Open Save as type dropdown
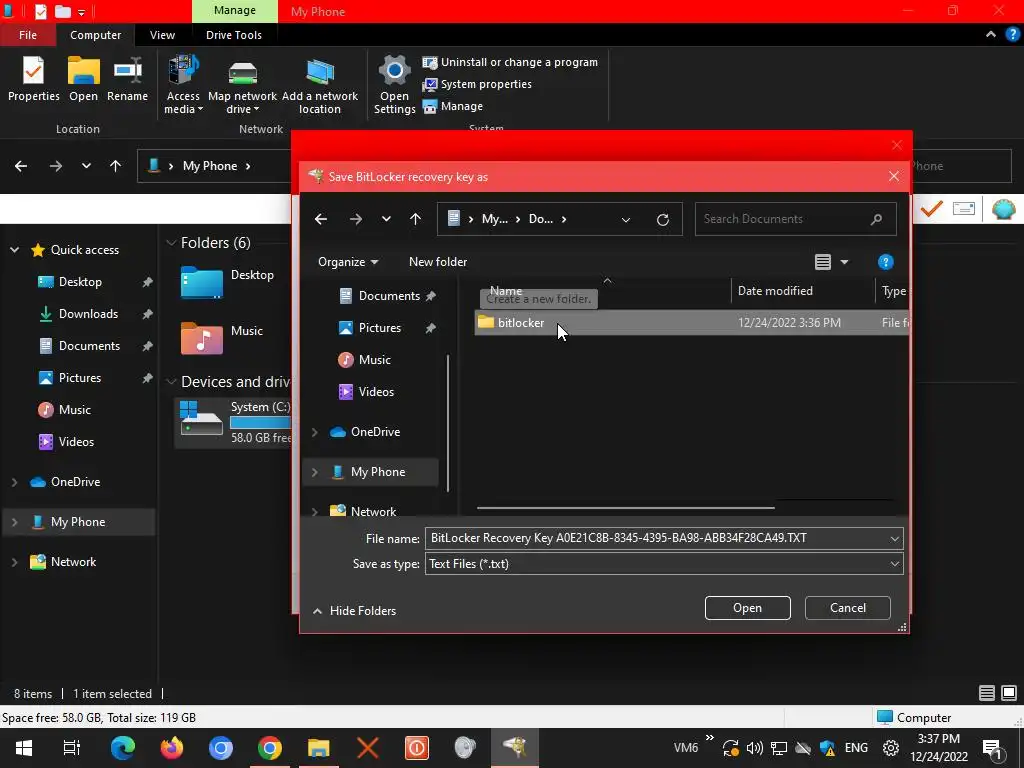The width and height of the screenshot is (1024, 768). tap(895, 564)
